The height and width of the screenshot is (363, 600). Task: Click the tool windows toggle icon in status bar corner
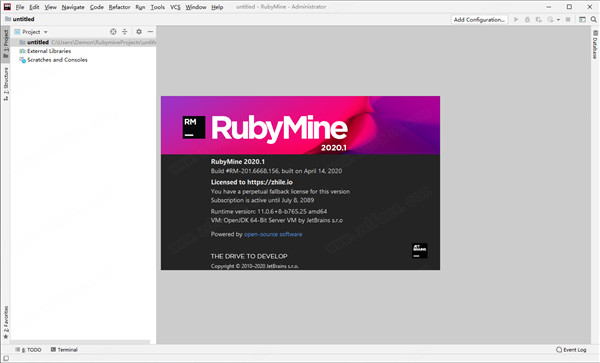pyautogui.click(x=6, y=358)
